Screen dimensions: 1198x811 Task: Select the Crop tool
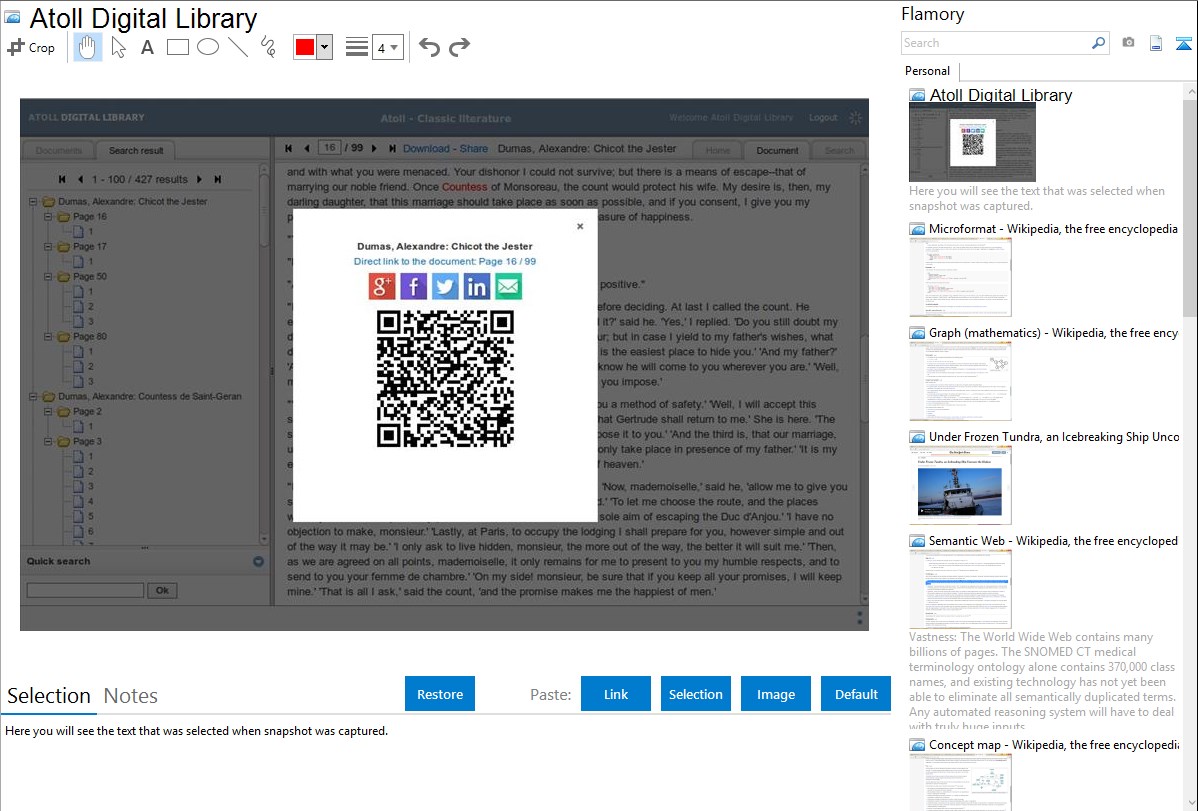pos(31,47)
